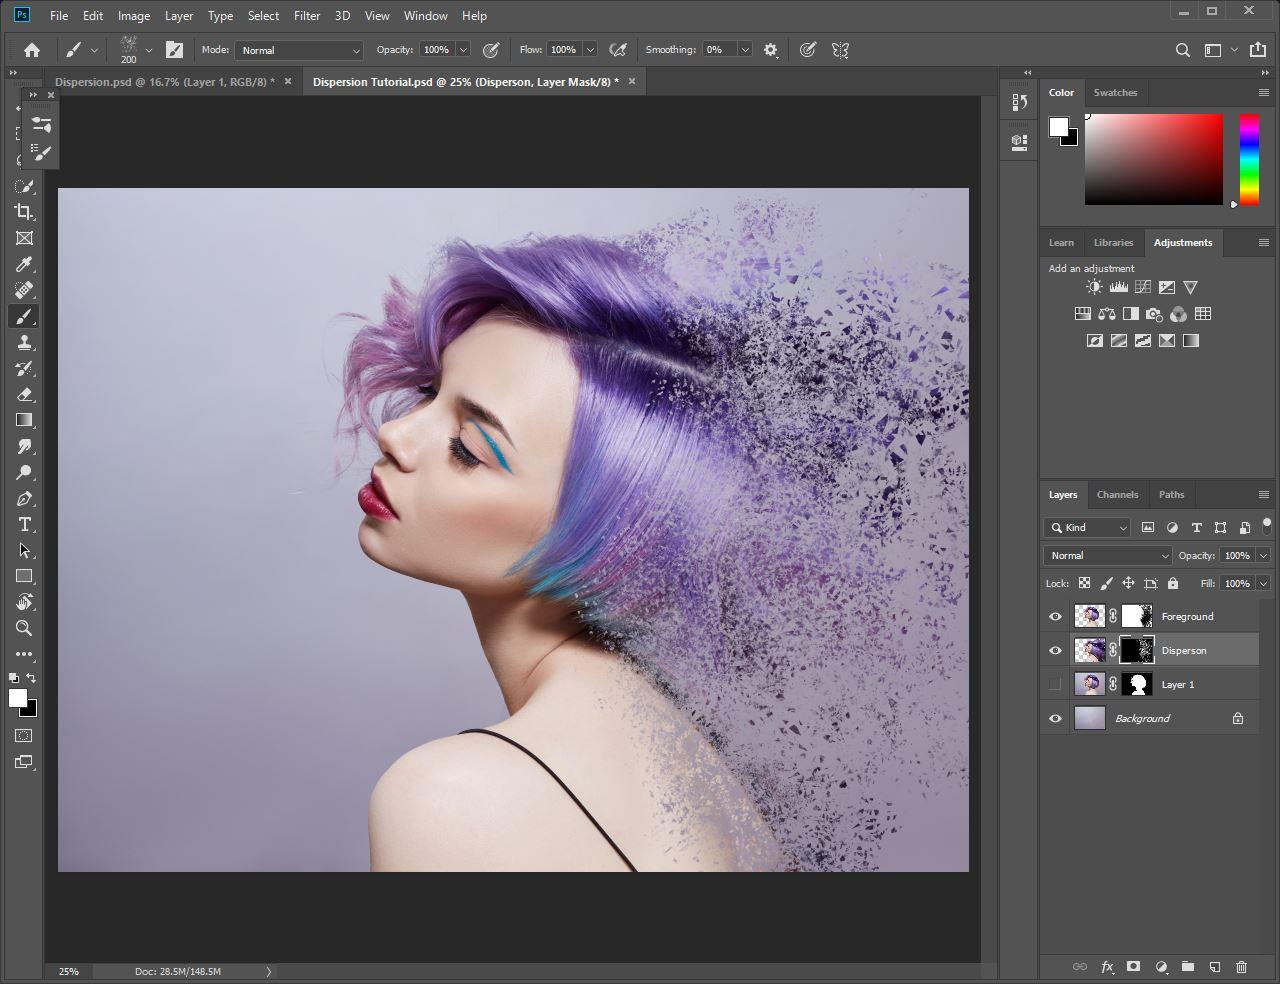Open smoothing options gear icon
The image size is (1280, 984).
click(771, 50)
